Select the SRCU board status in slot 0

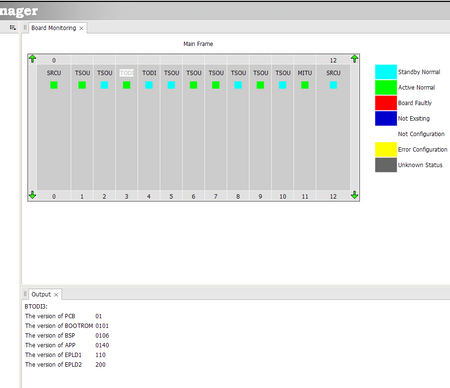click(54, 85)
